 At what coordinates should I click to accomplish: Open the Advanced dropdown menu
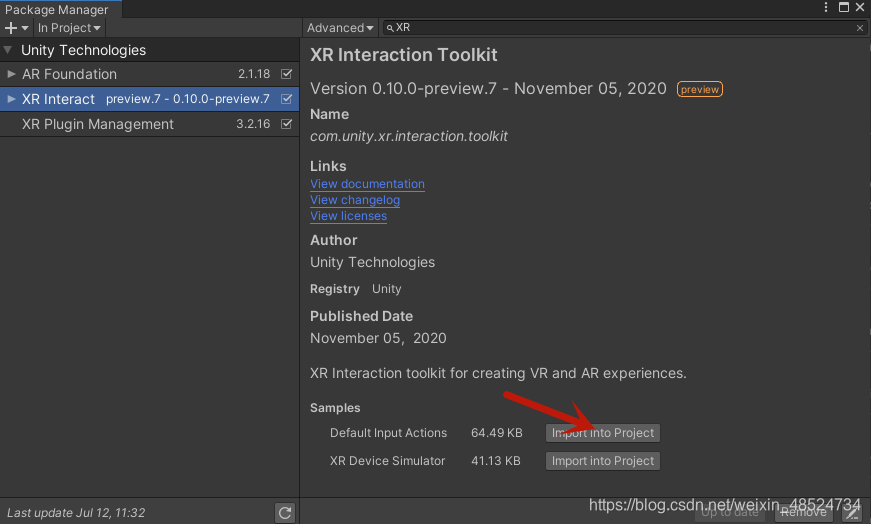tap(340, 28)
